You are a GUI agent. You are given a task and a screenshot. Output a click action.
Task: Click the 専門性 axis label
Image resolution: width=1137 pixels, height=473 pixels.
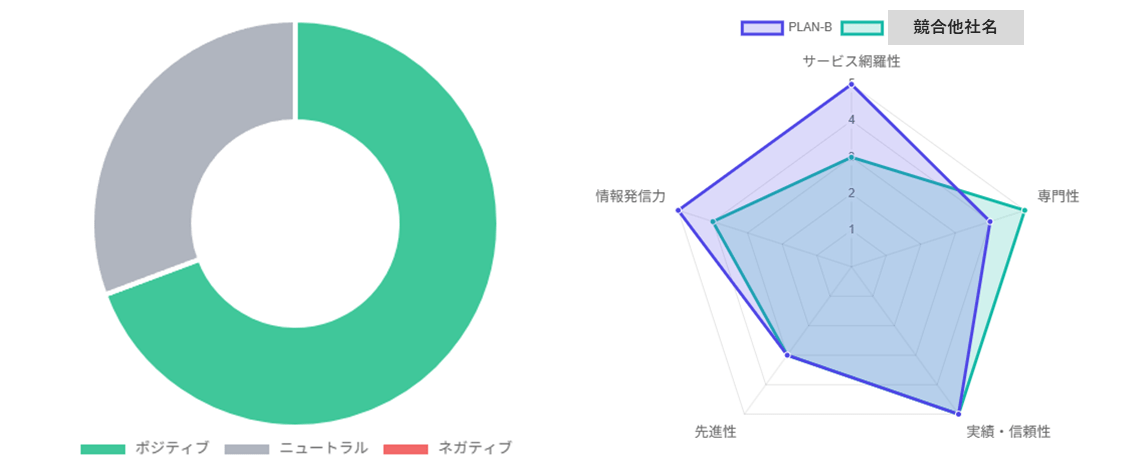pyautogui.click(x=1058, y=196)
